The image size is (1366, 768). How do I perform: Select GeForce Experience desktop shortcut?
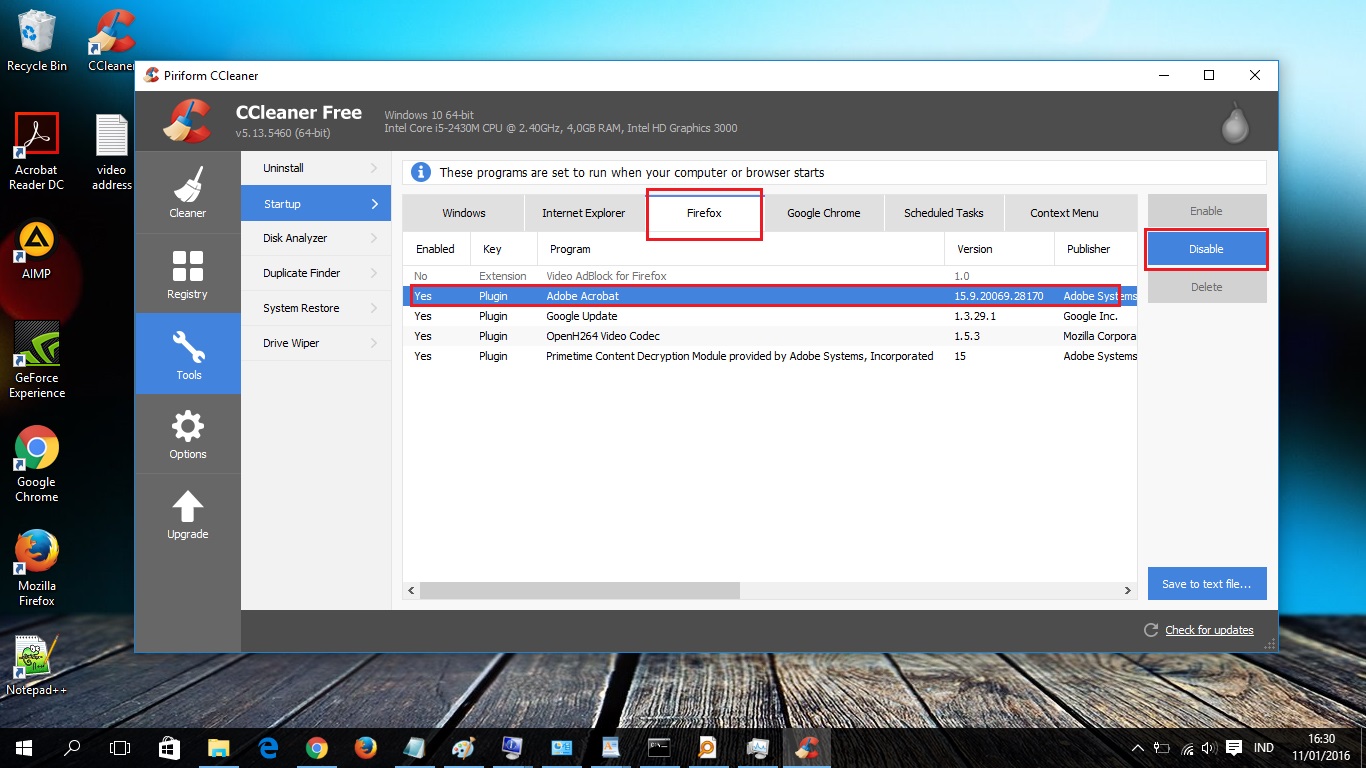tap(37, 360)
